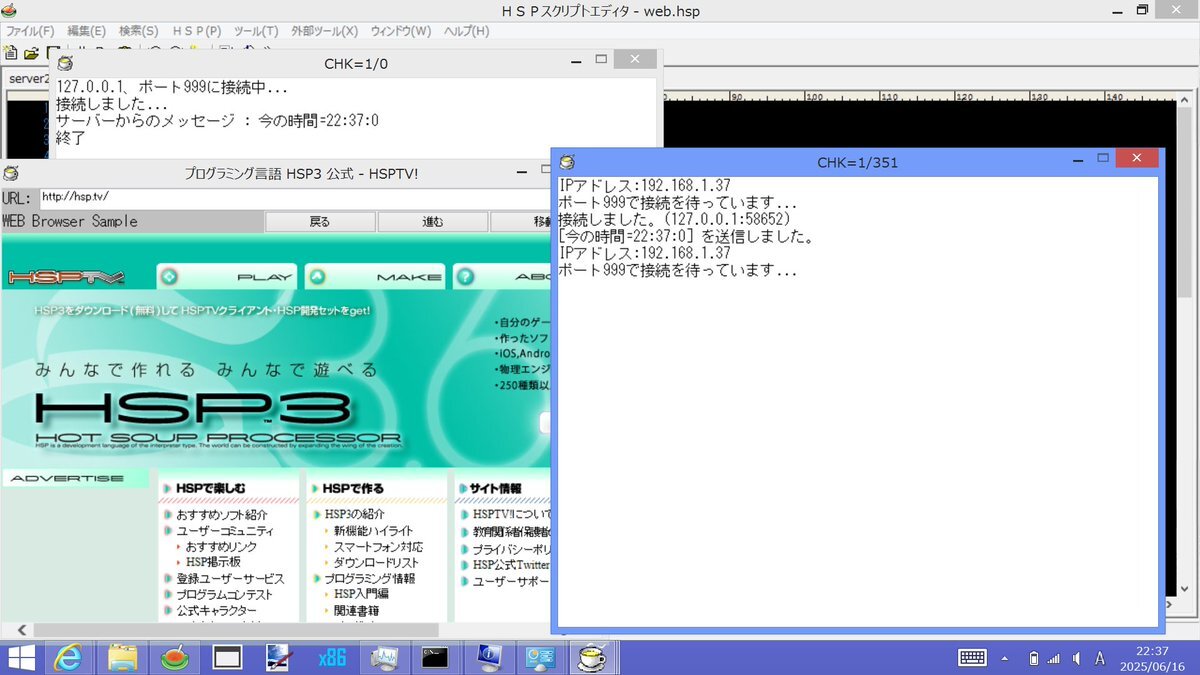1200x675 pixels.
Task: Open the HSP3の紹介 link
Action: coord(354,514)
